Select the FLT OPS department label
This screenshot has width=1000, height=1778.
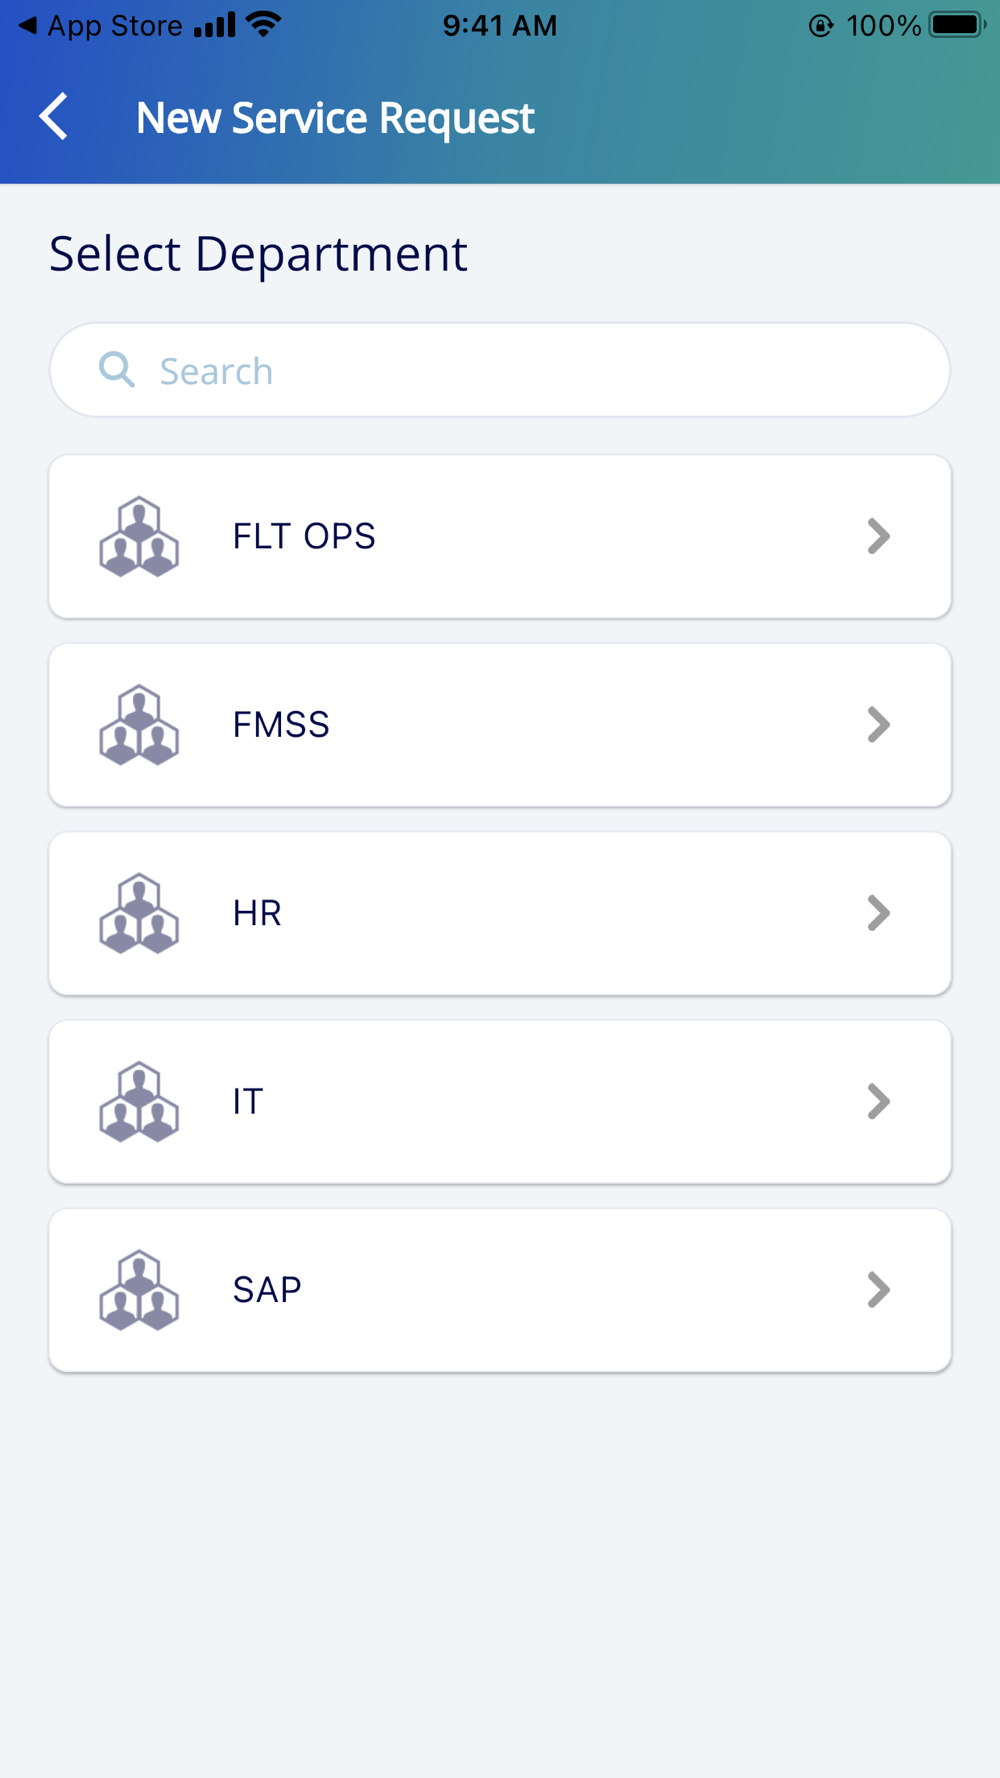304,536
